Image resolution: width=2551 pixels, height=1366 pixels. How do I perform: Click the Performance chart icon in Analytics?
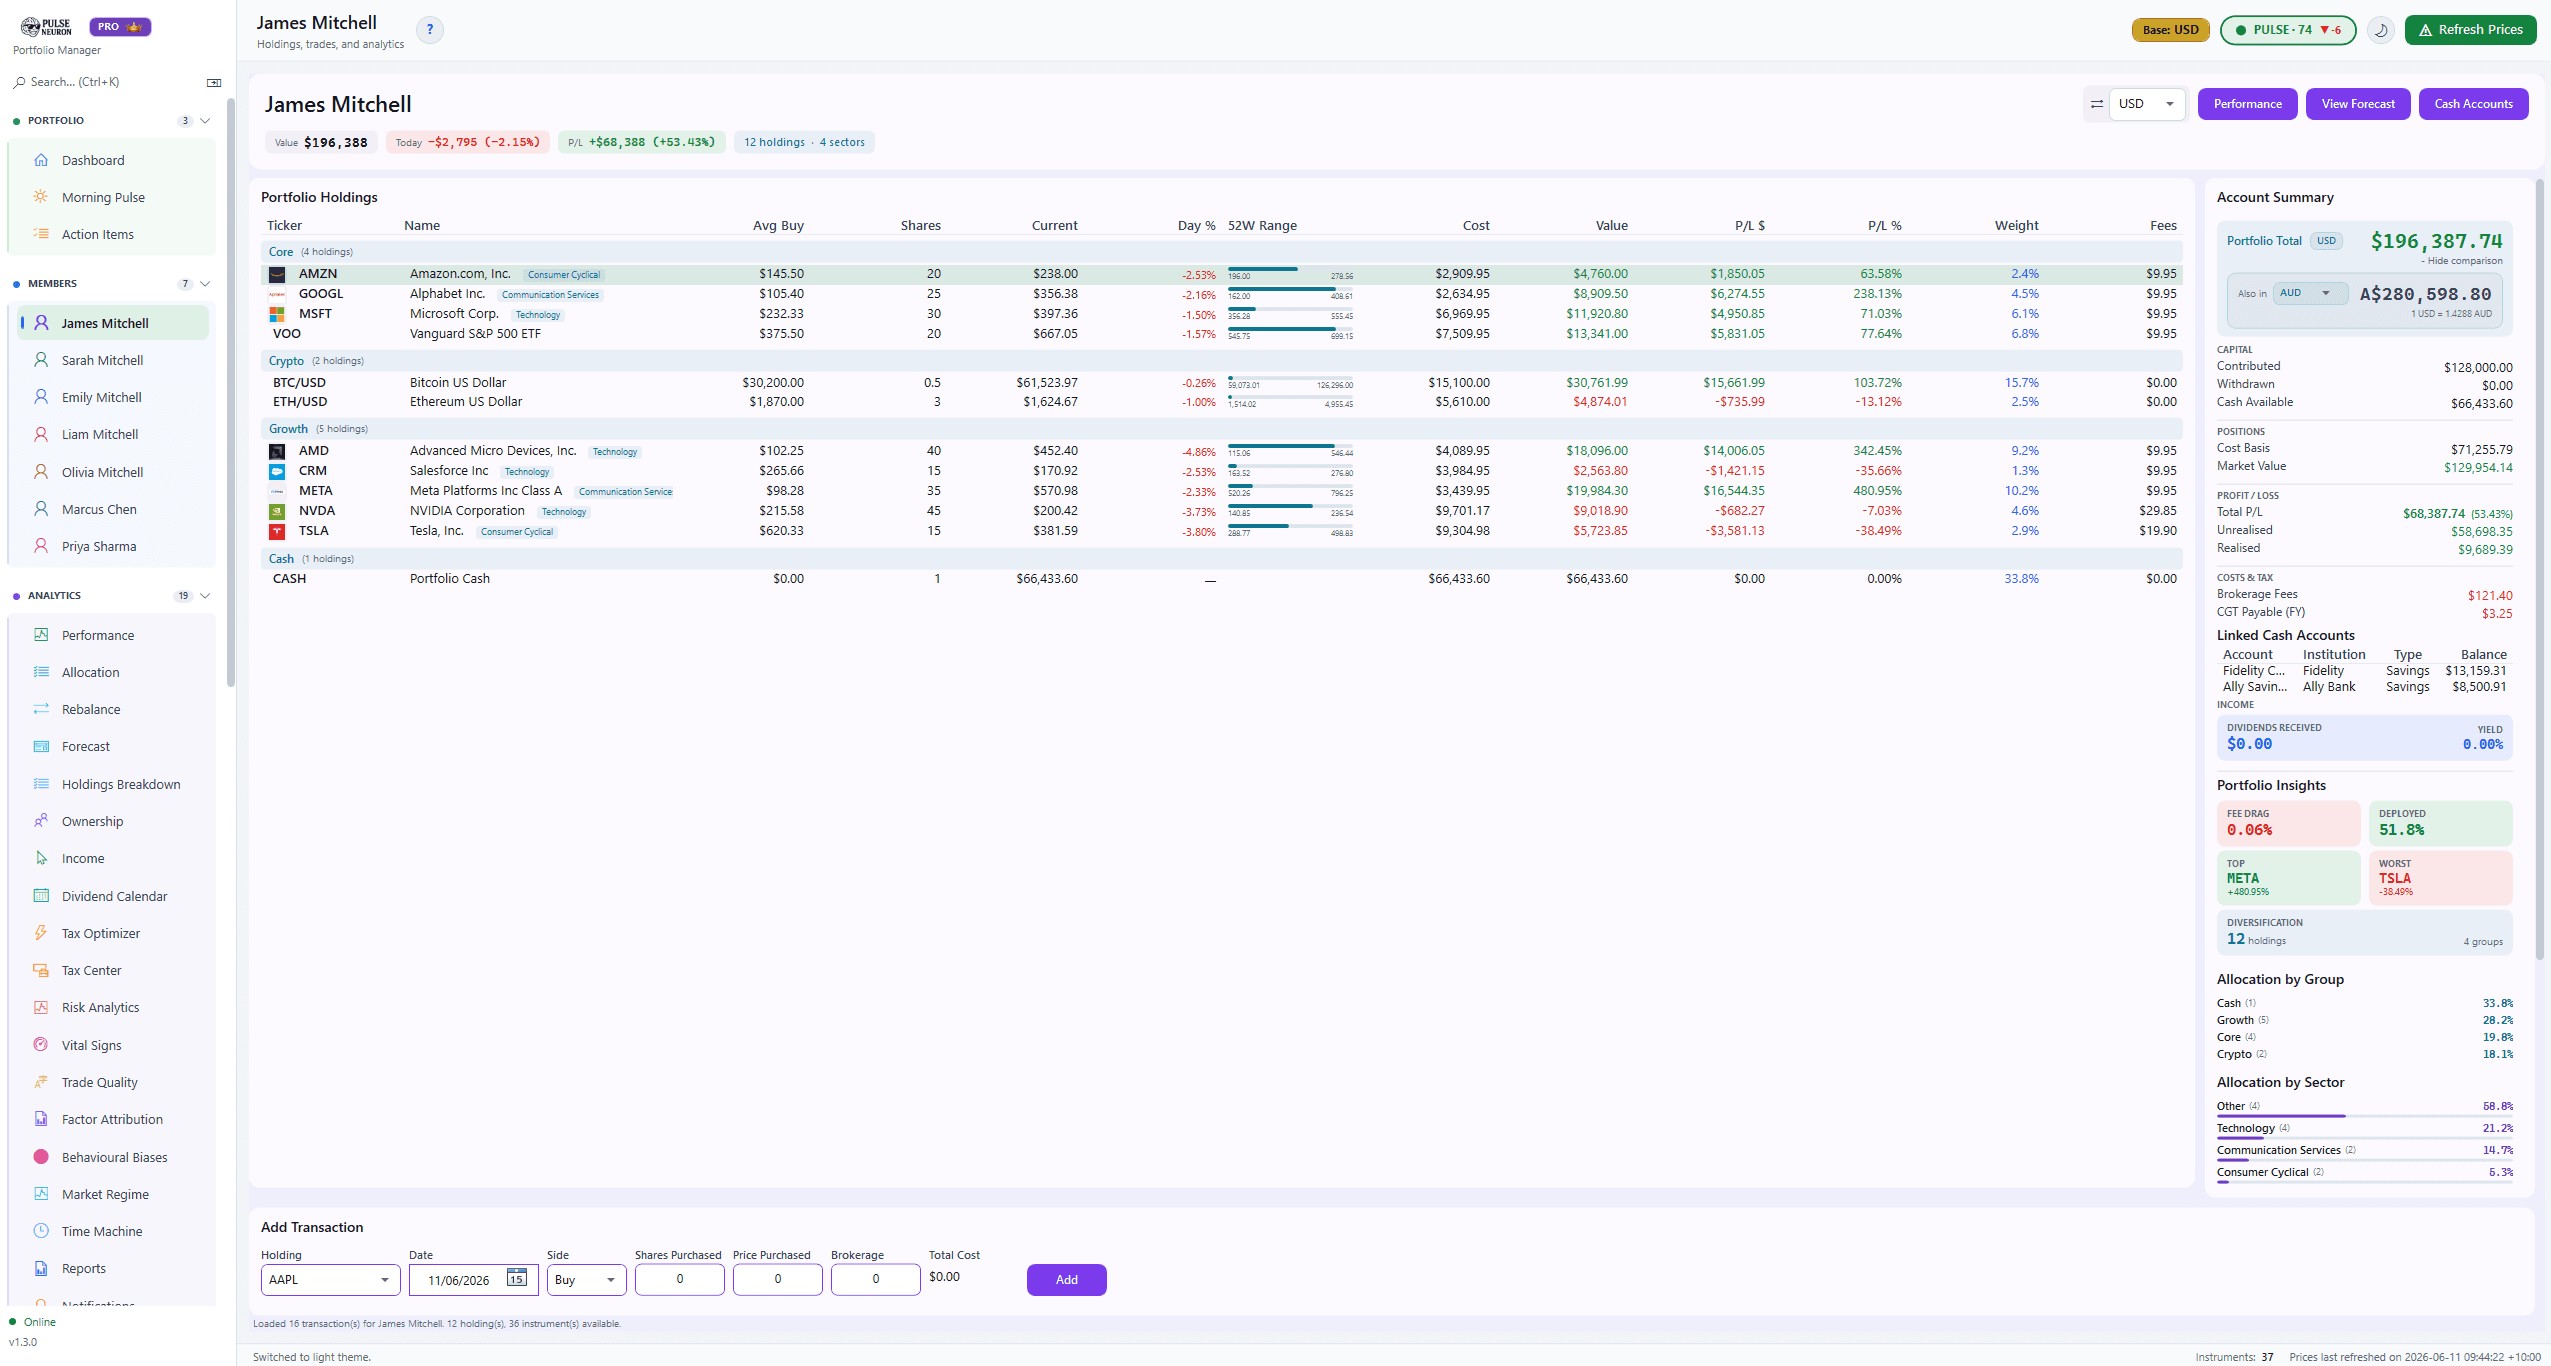point(41,635)
